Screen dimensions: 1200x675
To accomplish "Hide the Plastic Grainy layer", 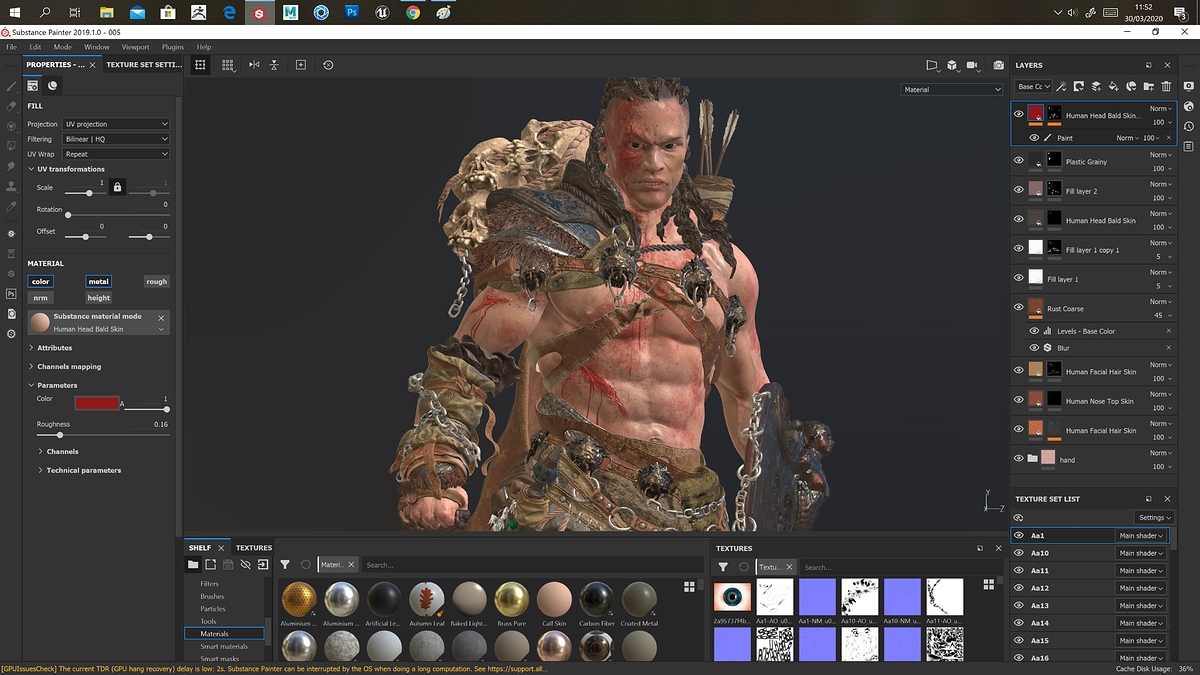I will coord(1019,161).
